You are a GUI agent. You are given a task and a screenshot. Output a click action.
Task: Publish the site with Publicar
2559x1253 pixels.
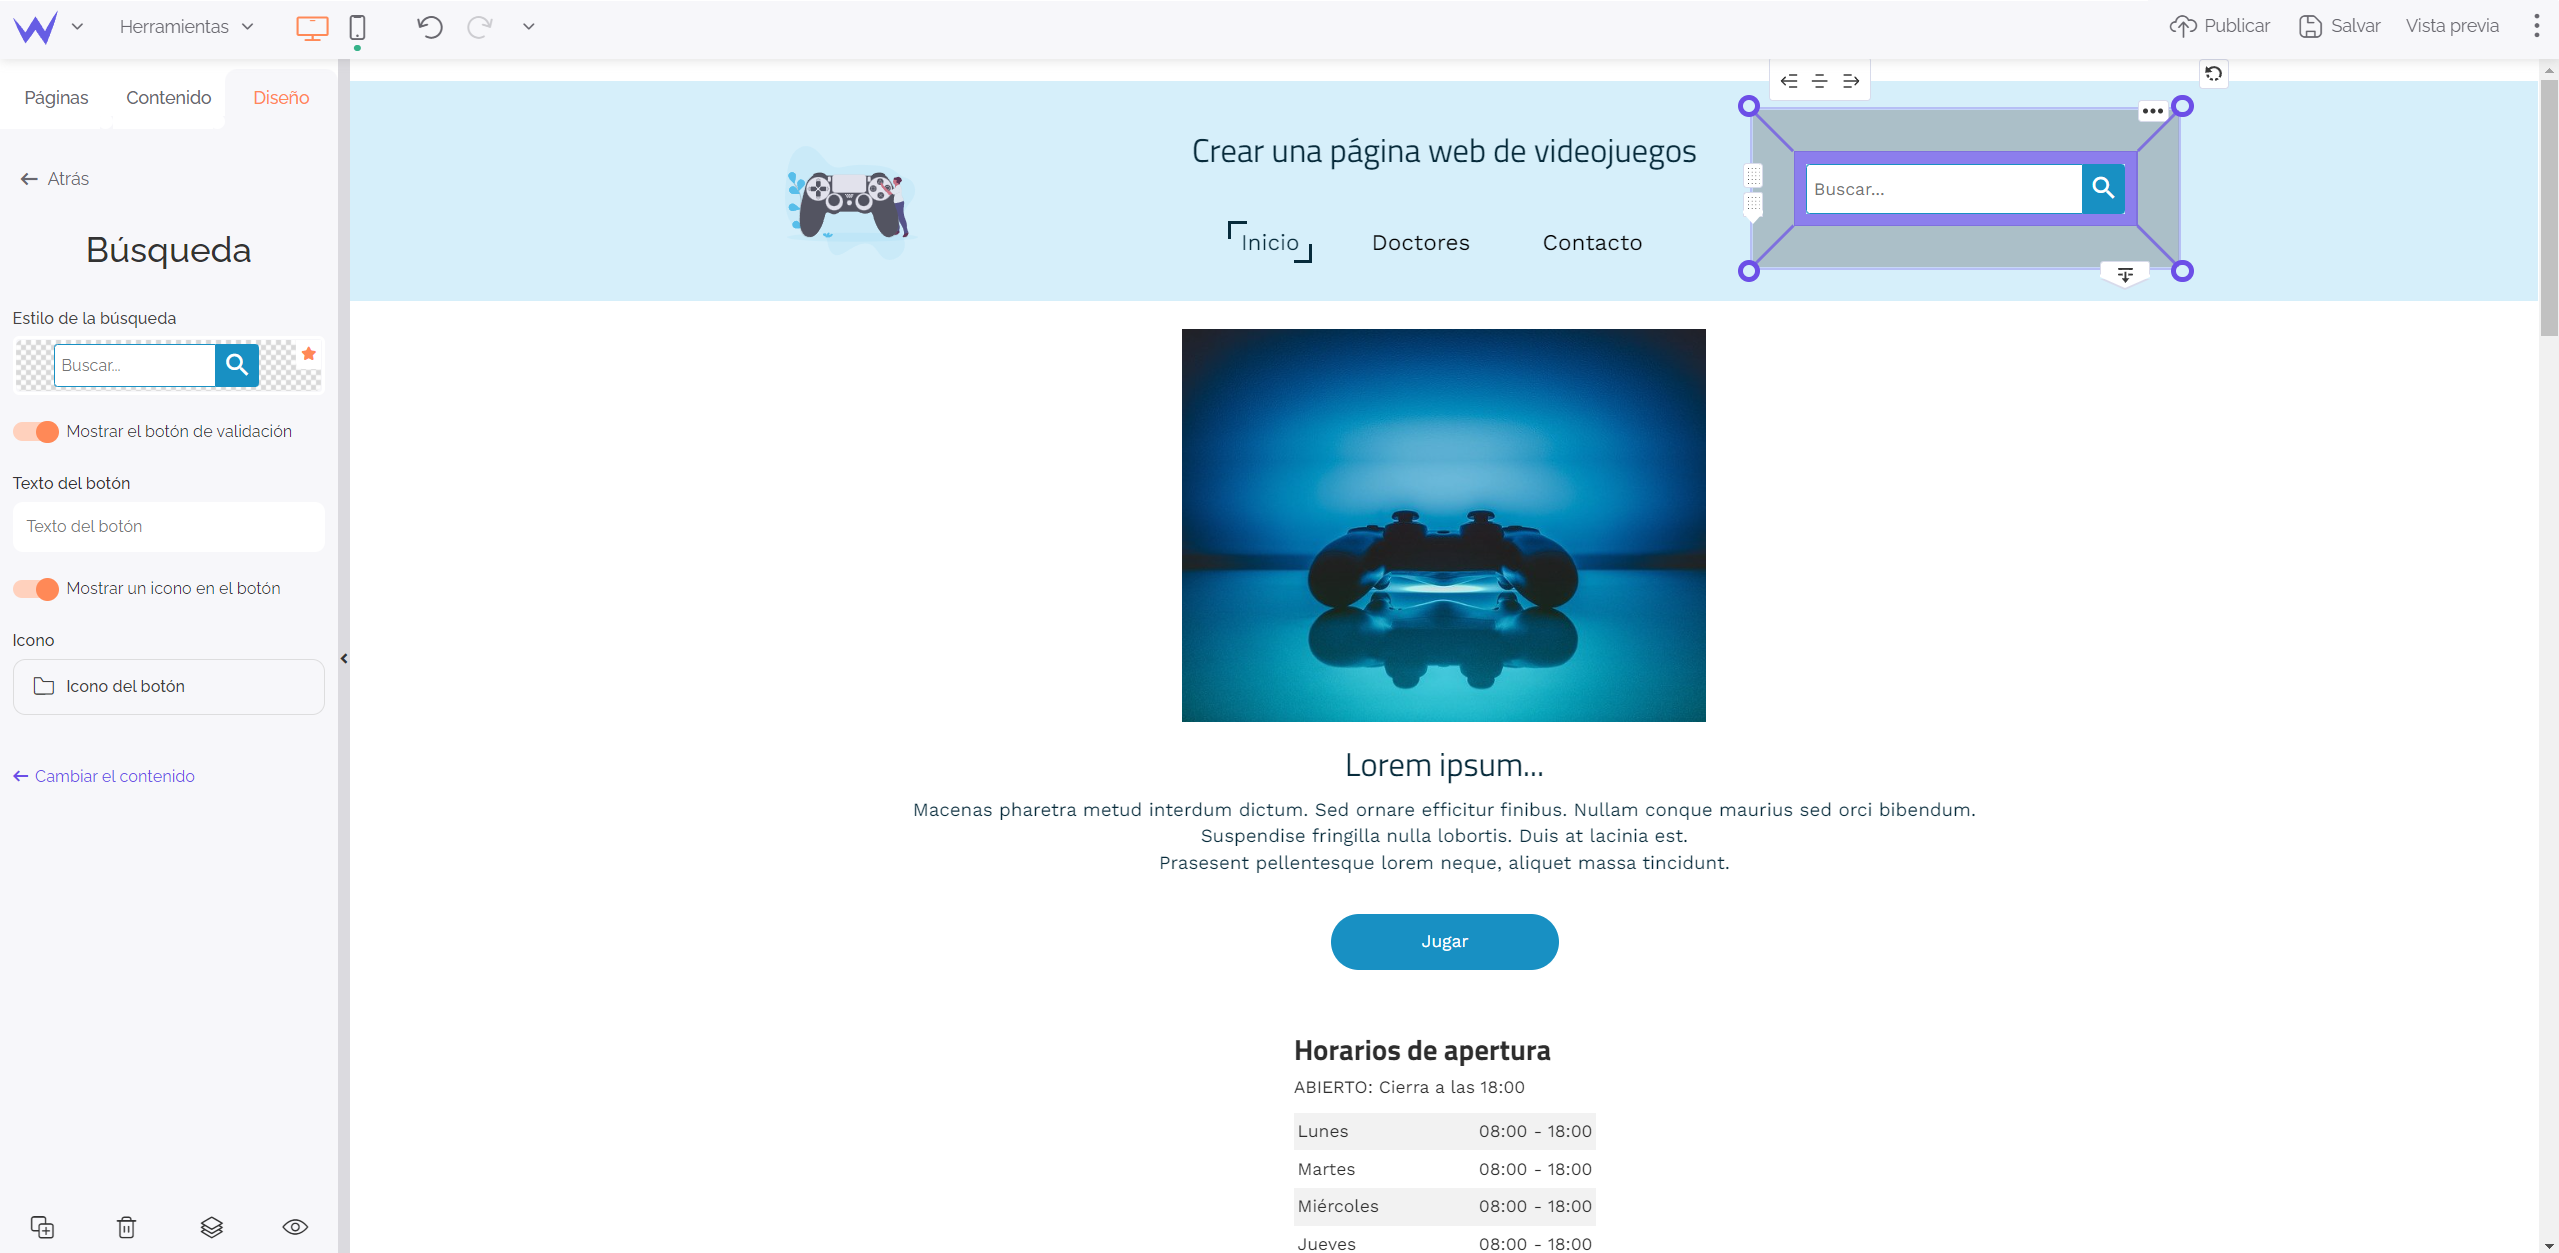coord(2219,26)
